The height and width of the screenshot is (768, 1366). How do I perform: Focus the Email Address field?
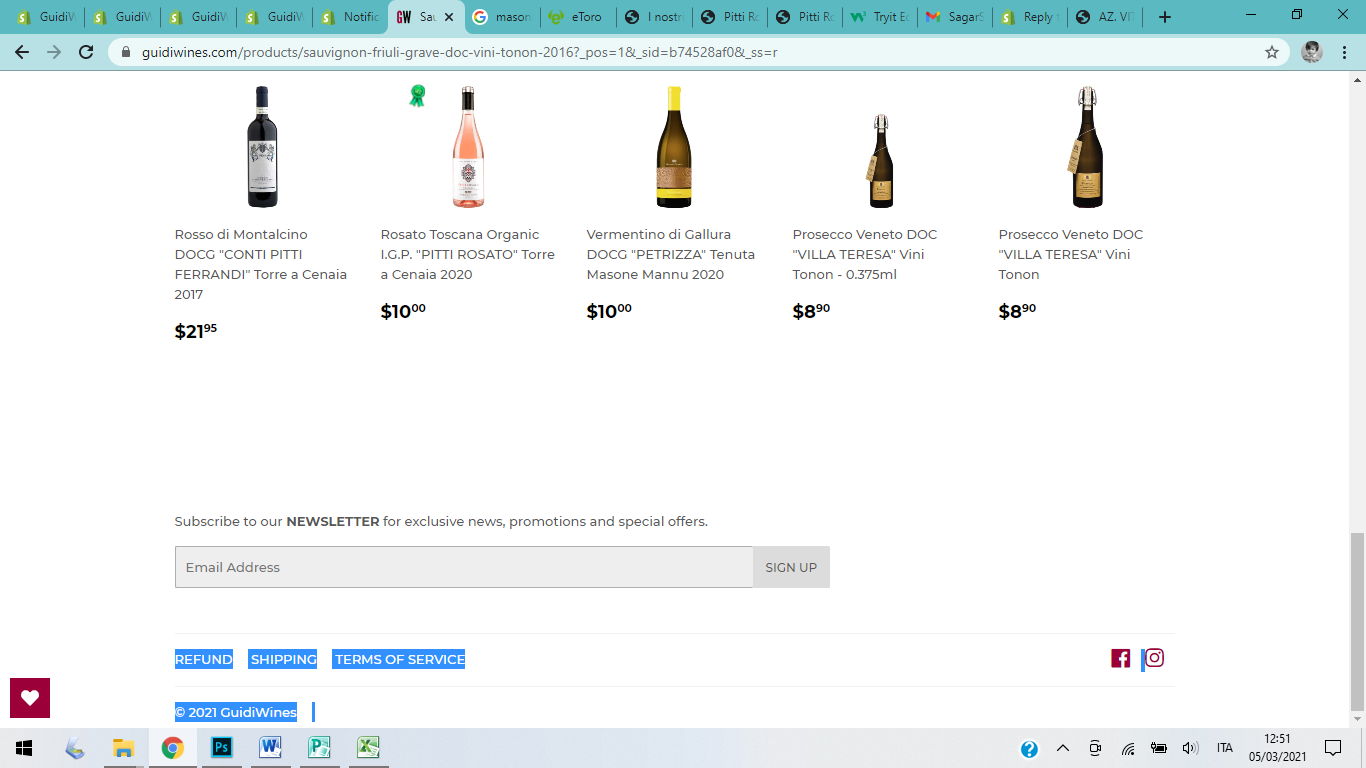click(464, 567)
